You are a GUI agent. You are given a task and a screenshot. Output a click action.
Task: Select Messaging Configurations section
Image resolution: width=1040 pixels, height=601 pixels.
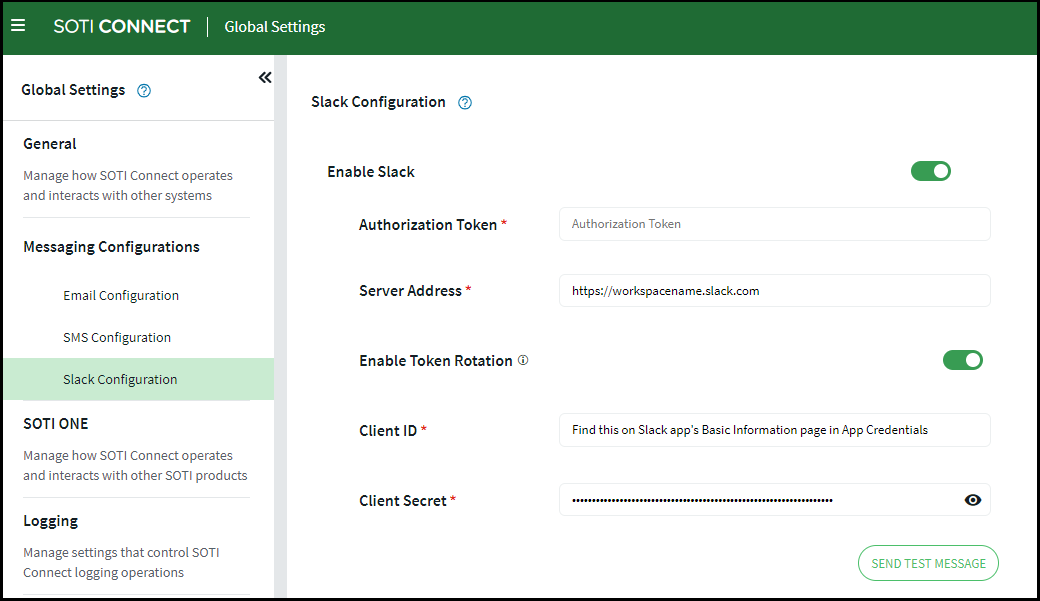click(111, 247)
